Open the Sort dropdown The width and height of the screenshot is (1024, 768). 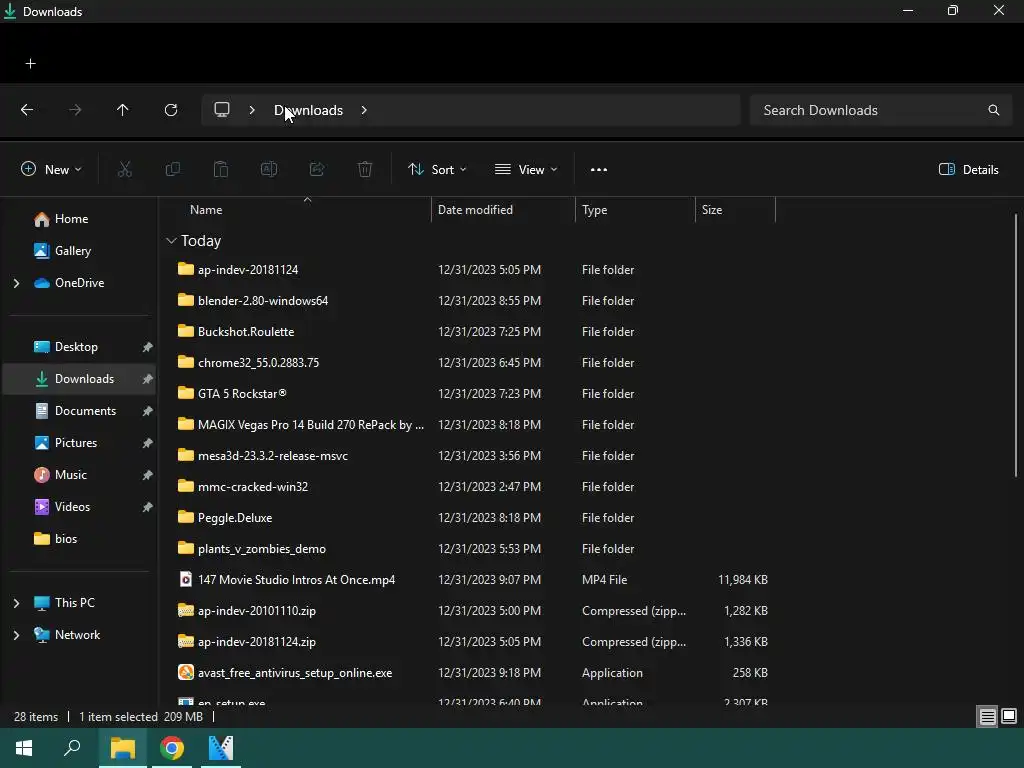click(437, 170)
